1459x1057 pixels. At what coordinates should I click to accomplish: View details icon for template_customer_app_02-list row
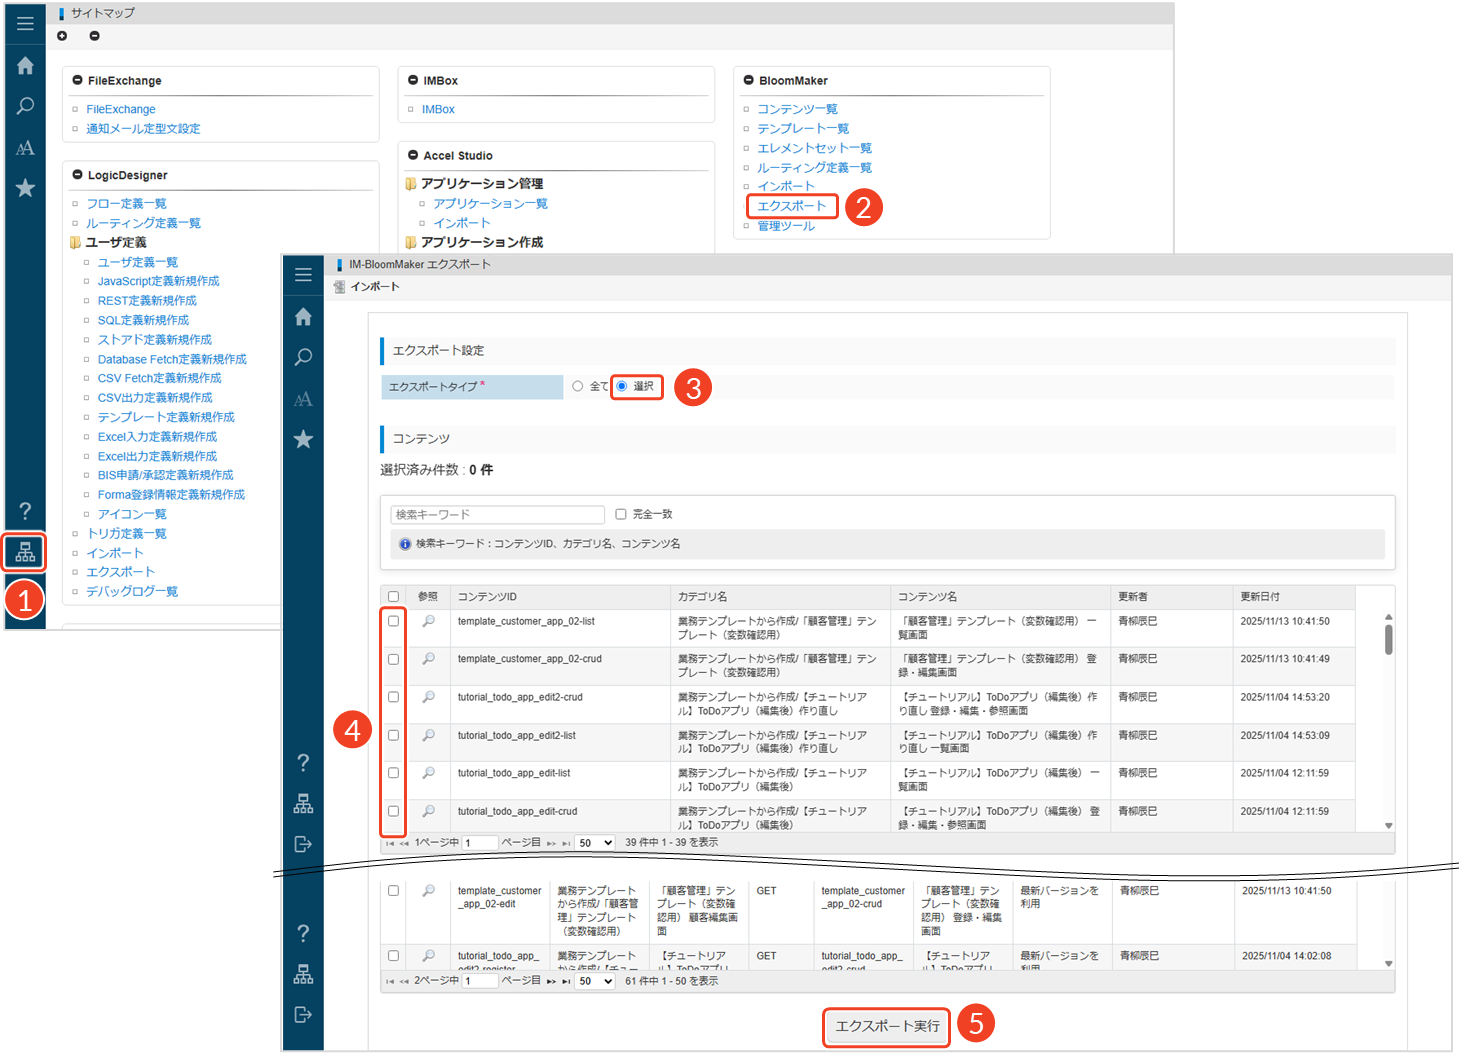pyautogui.click(x=428, y=621)
